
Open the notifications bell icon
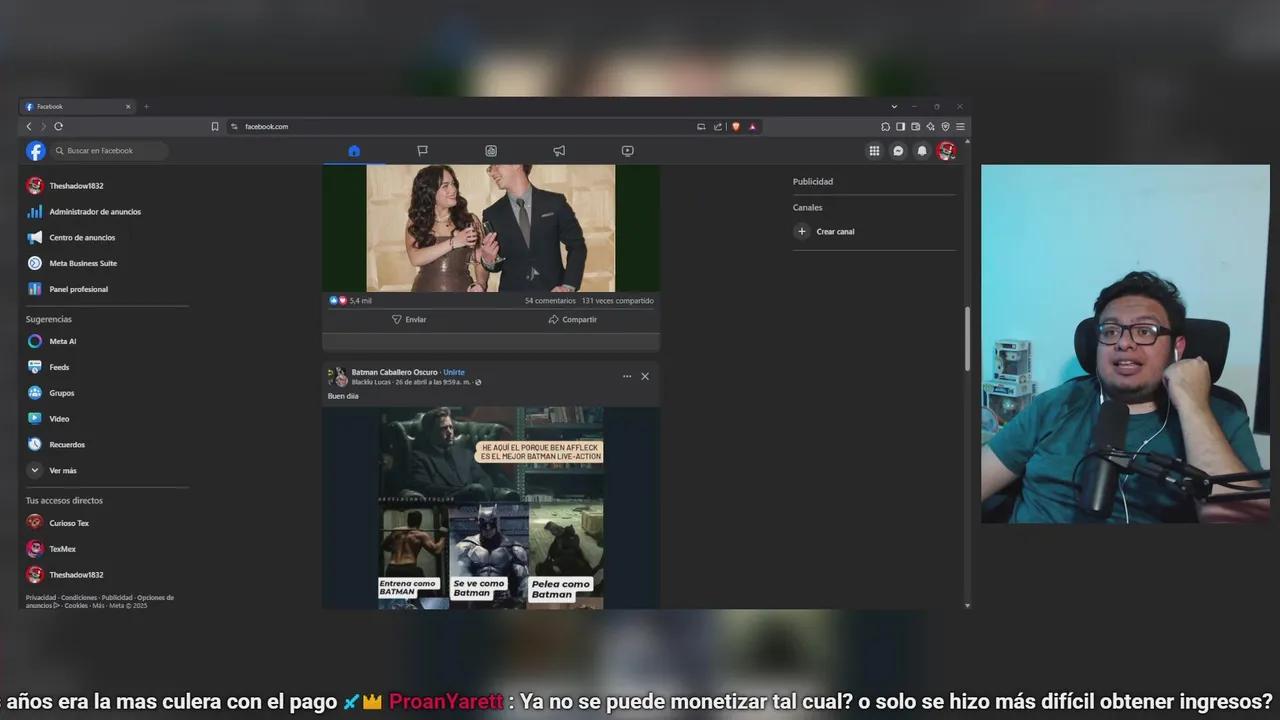tap(922, 151)
